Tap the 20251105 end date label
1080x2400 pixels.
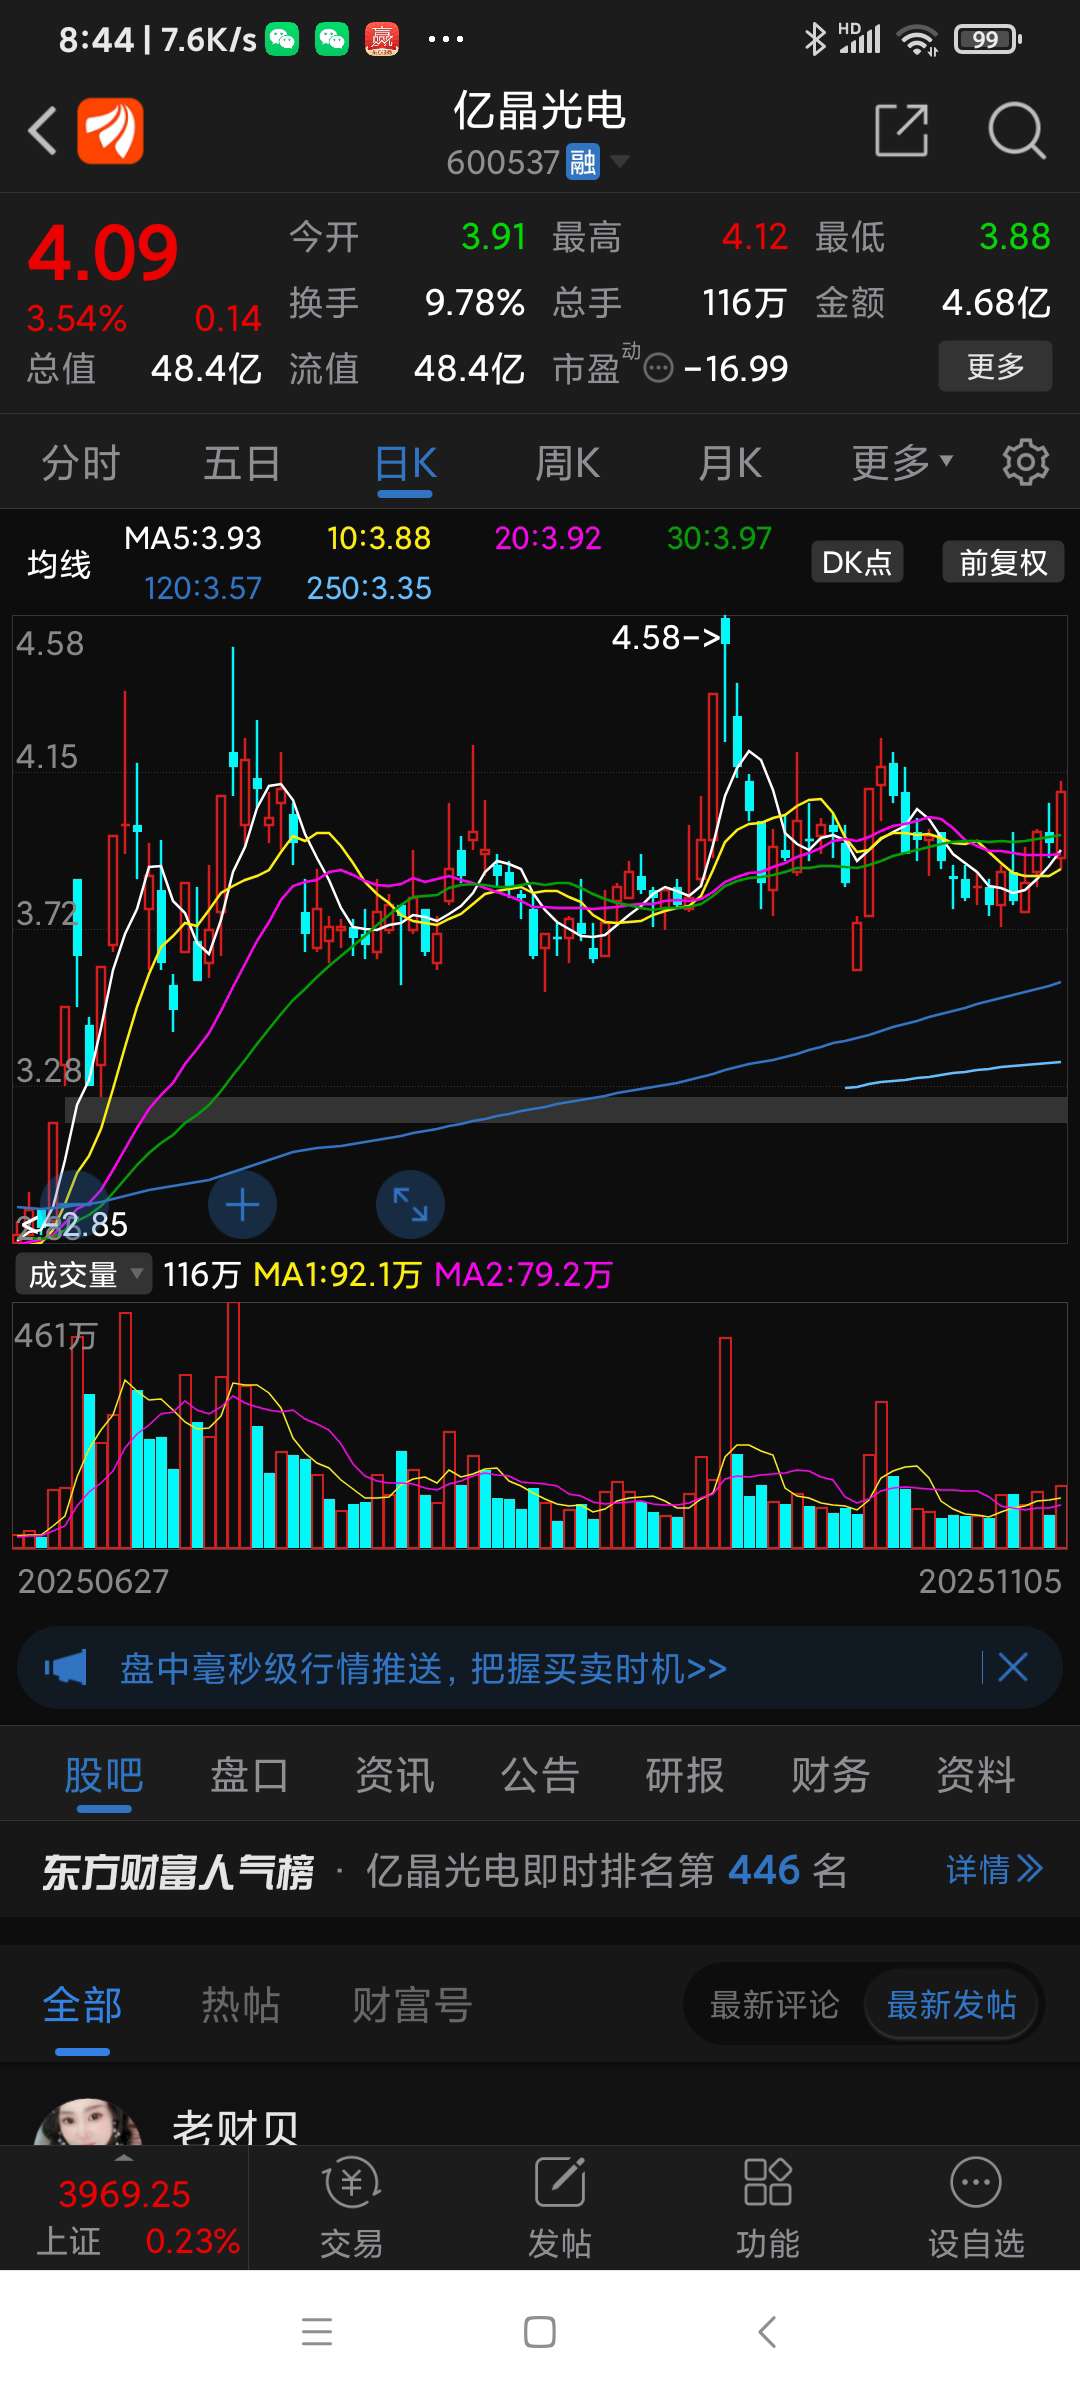coord(989,1581)
